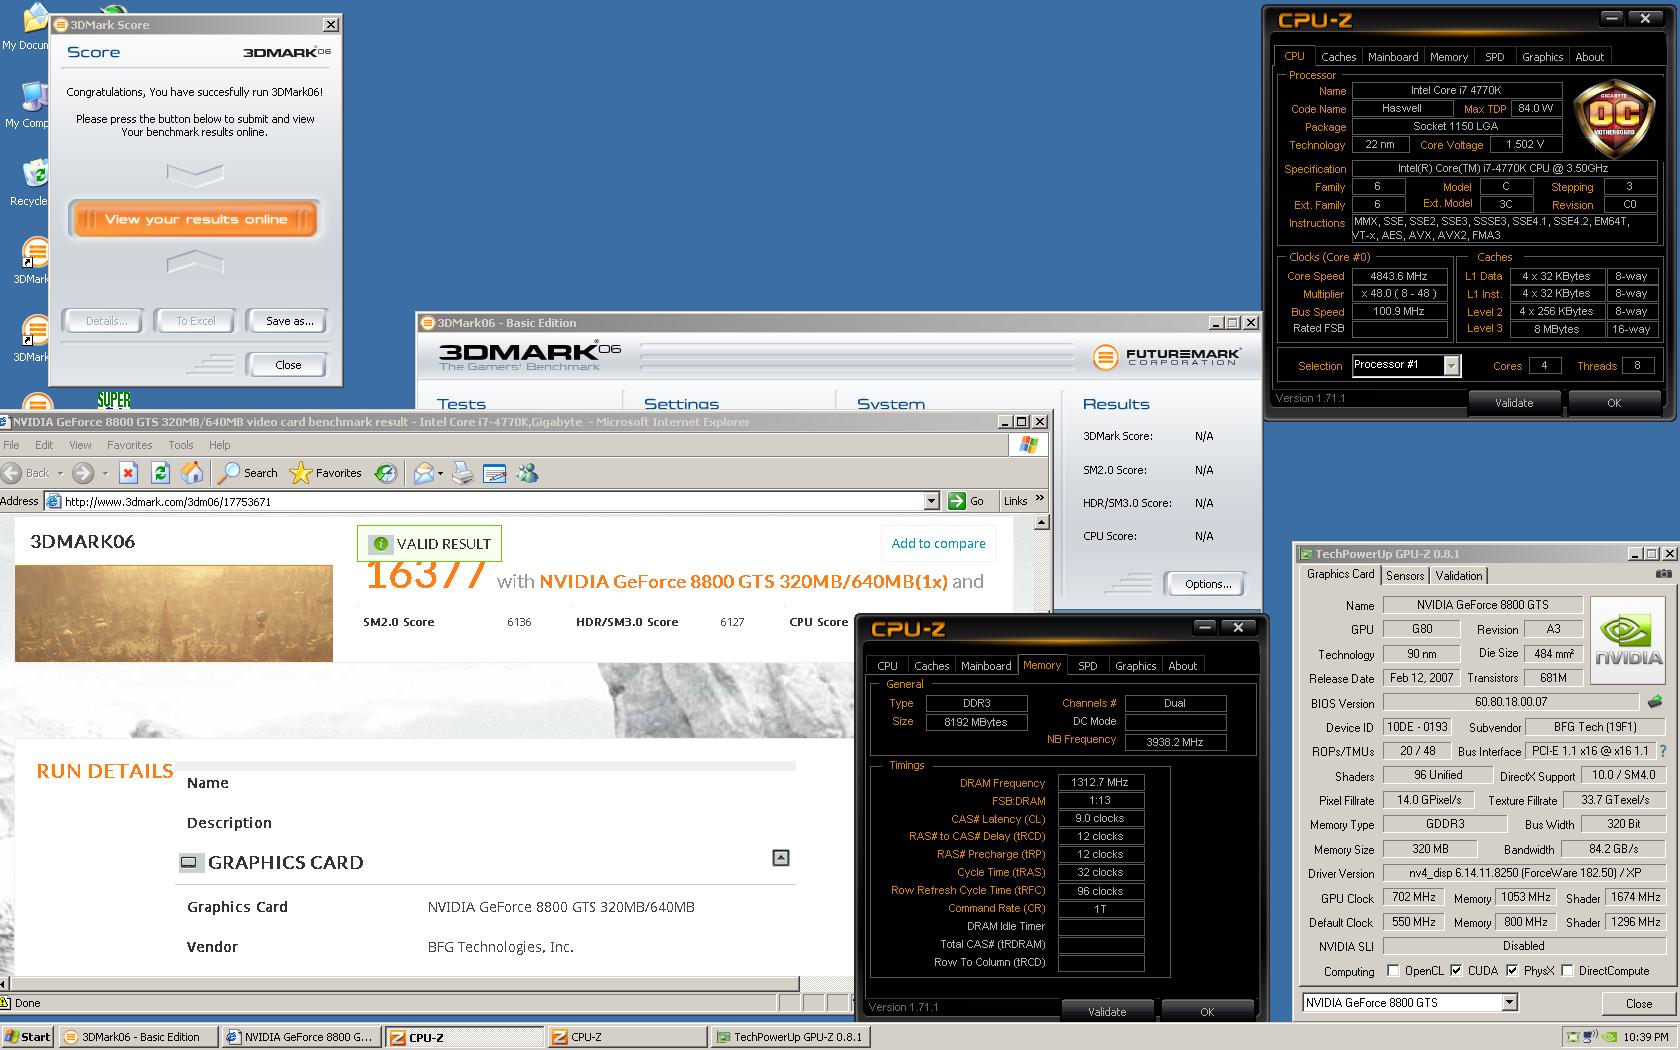Click the Go arrow button beside address bar
Screen dimensions: 1680x1050
point(957,501)
